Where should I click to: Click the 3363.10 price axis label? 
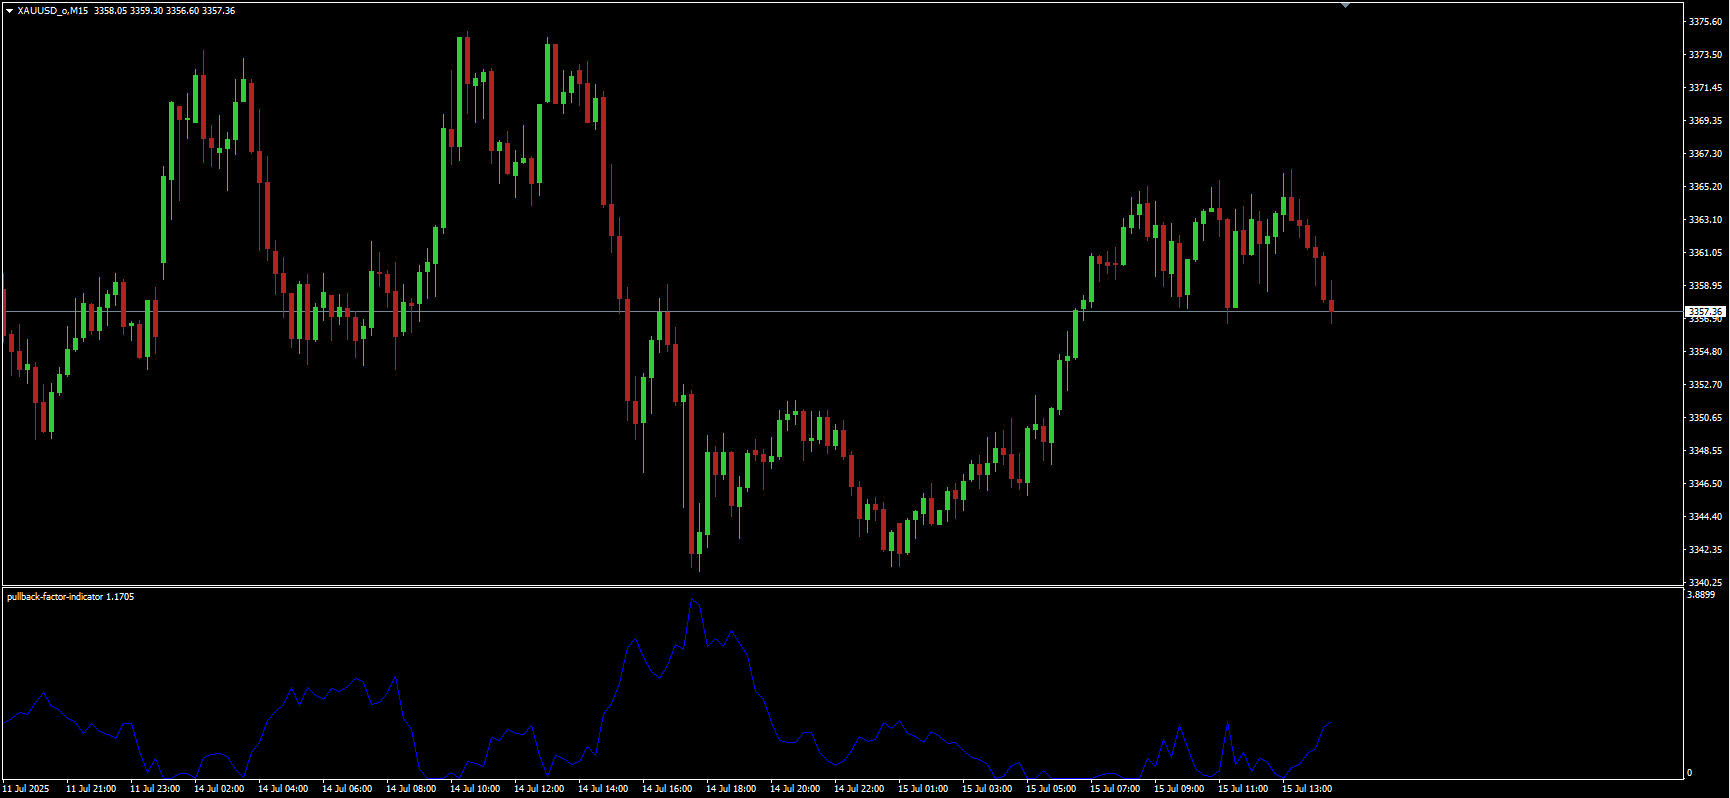pyautogui.click(x=1705, y=220)
